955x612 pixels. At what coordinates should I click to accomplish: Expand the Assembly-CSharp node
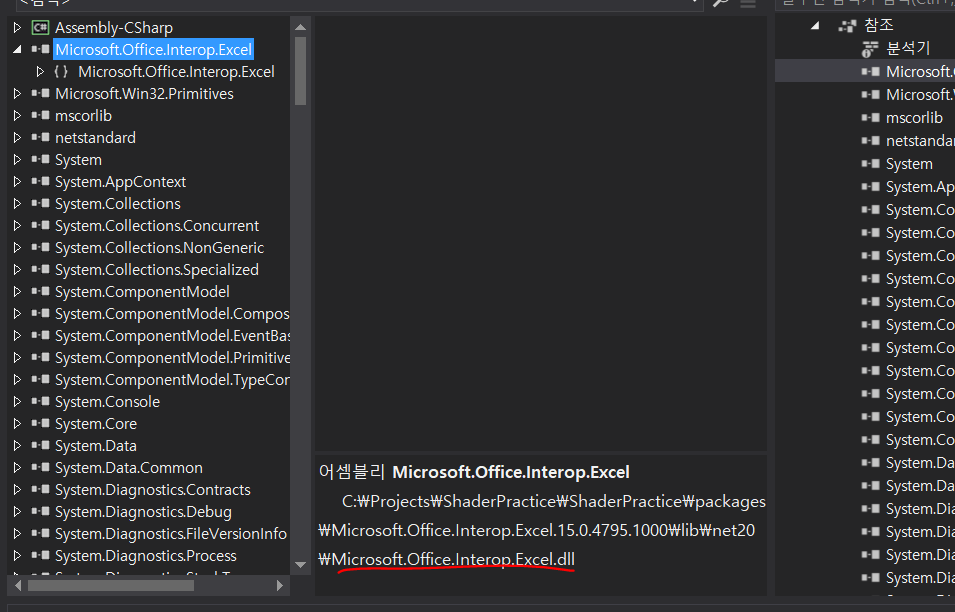[x=17, y=27]
